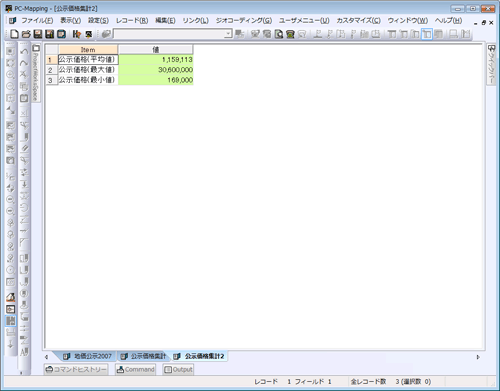Switch to the 地価公示2007 tab
The image size is (500, 391).
coord(88,356)
